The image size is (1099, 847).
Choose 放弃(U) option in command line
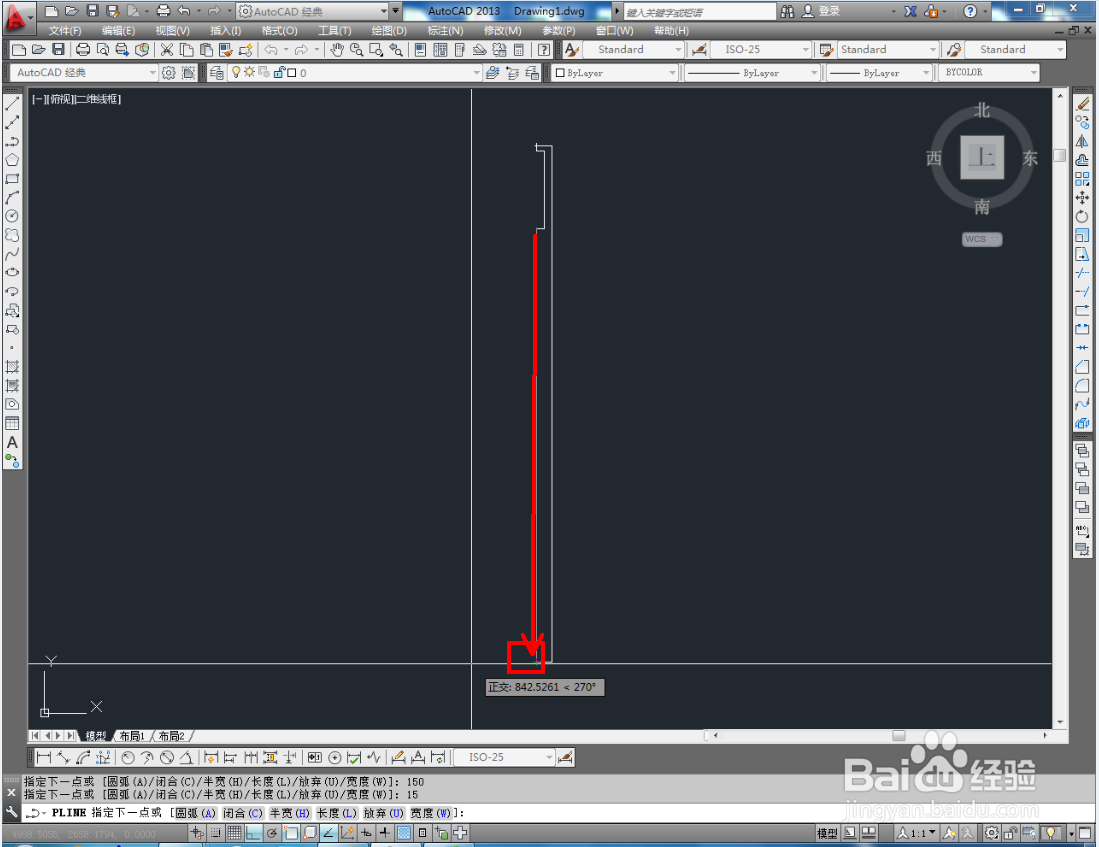[x=383, y=813]
